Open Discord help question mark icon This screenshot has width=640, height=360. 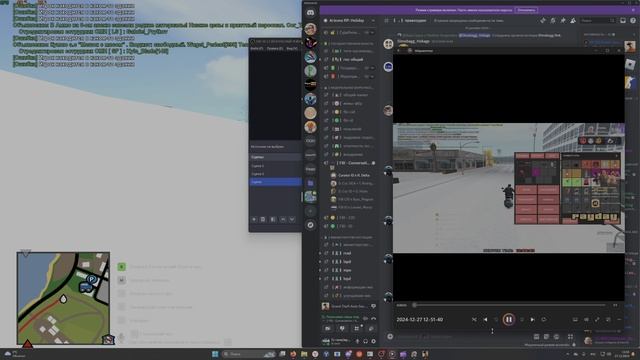point(633,20)
